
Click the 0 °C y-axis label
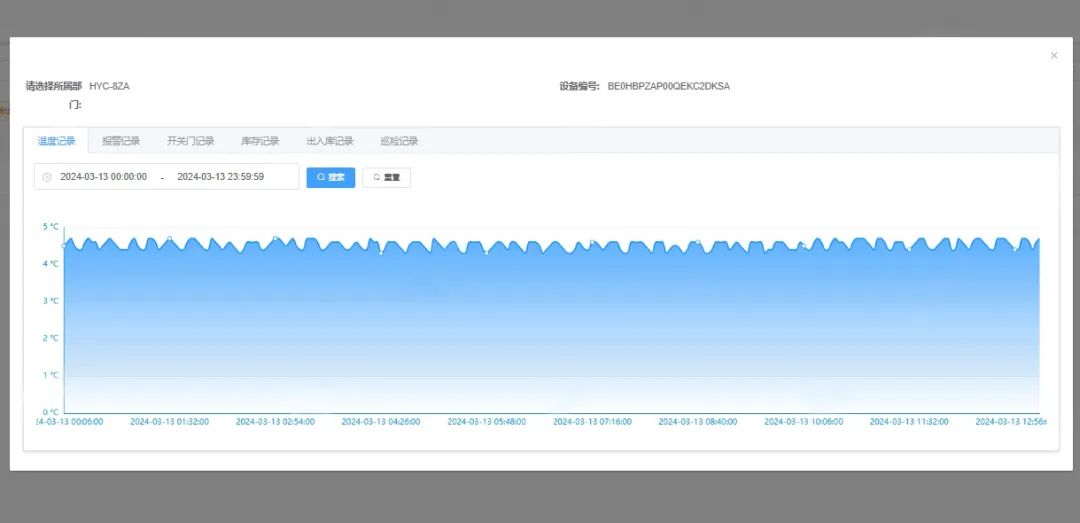[x=52, y=412]
